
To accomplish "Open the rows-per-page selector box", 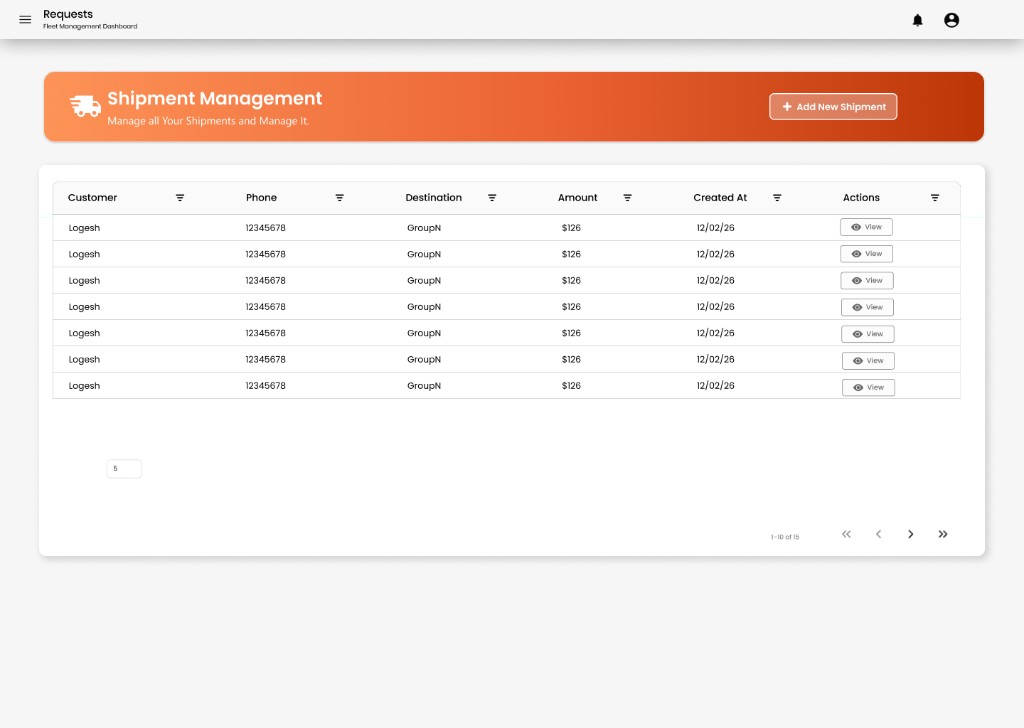I will click(124, 469).
